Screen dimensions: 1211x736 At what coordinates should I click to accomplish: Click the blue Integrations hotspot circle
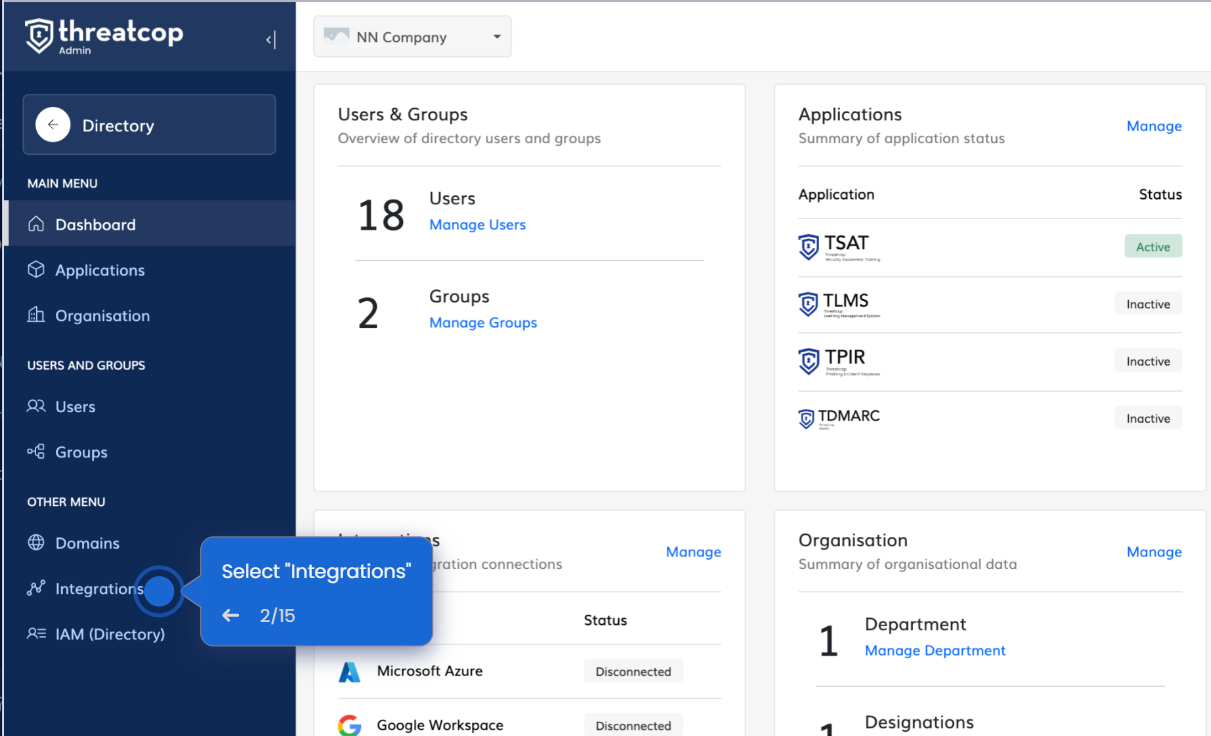pos(160,591)
